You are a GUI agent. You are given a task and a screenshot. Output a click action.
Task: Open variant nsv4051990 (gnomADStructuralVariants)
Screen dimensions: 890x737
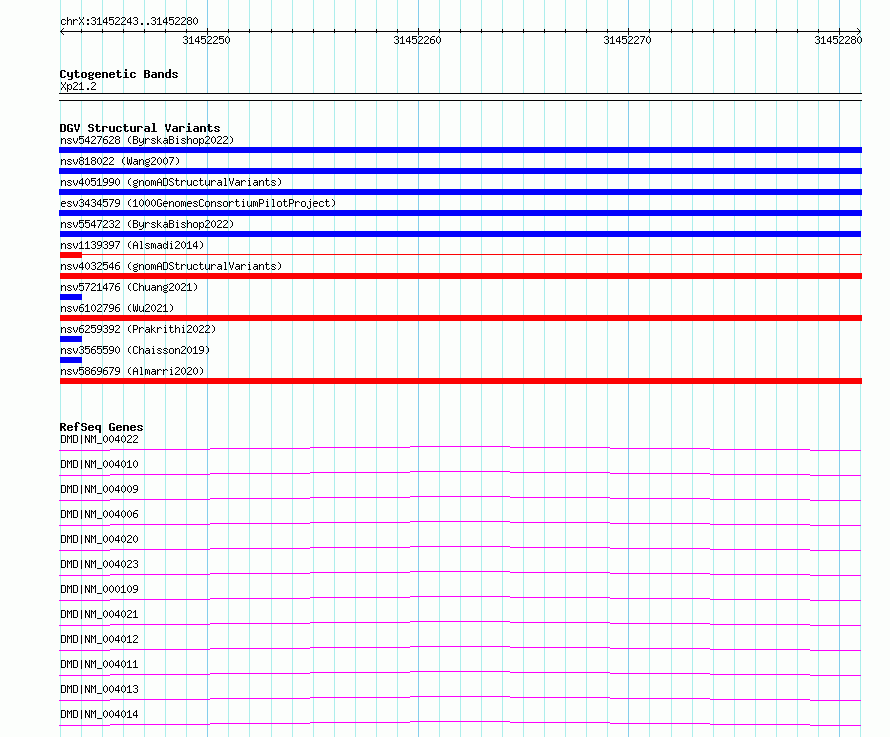(171, 182)
